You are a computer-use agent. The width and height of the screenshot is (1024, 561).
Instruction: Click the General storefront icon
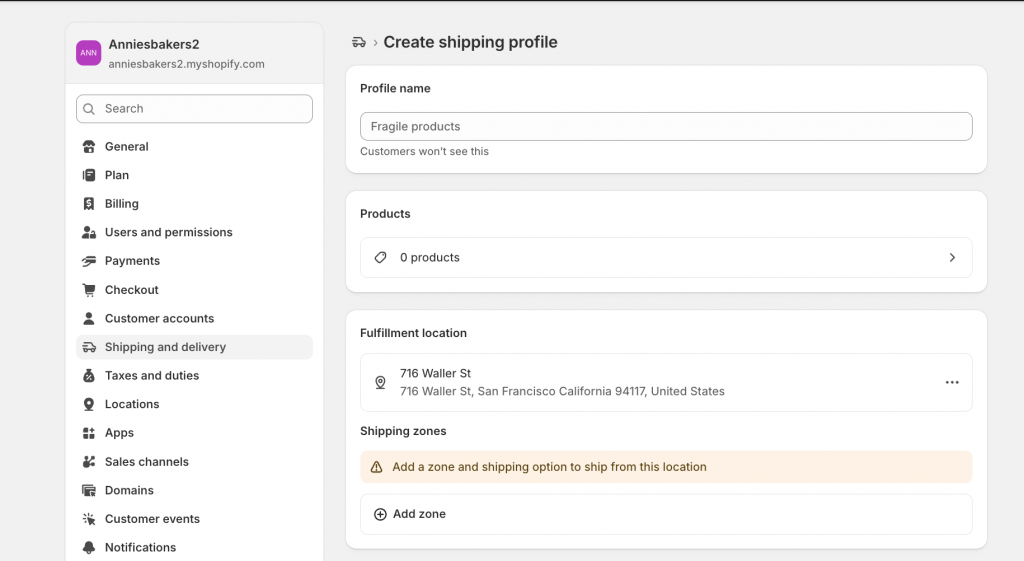[89, 146]
